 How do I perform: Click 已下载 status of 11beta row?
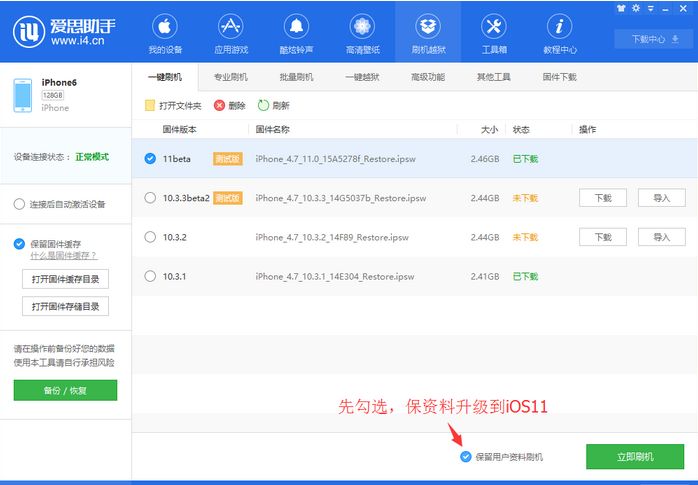pyautogui.click(x=525, y=159)
